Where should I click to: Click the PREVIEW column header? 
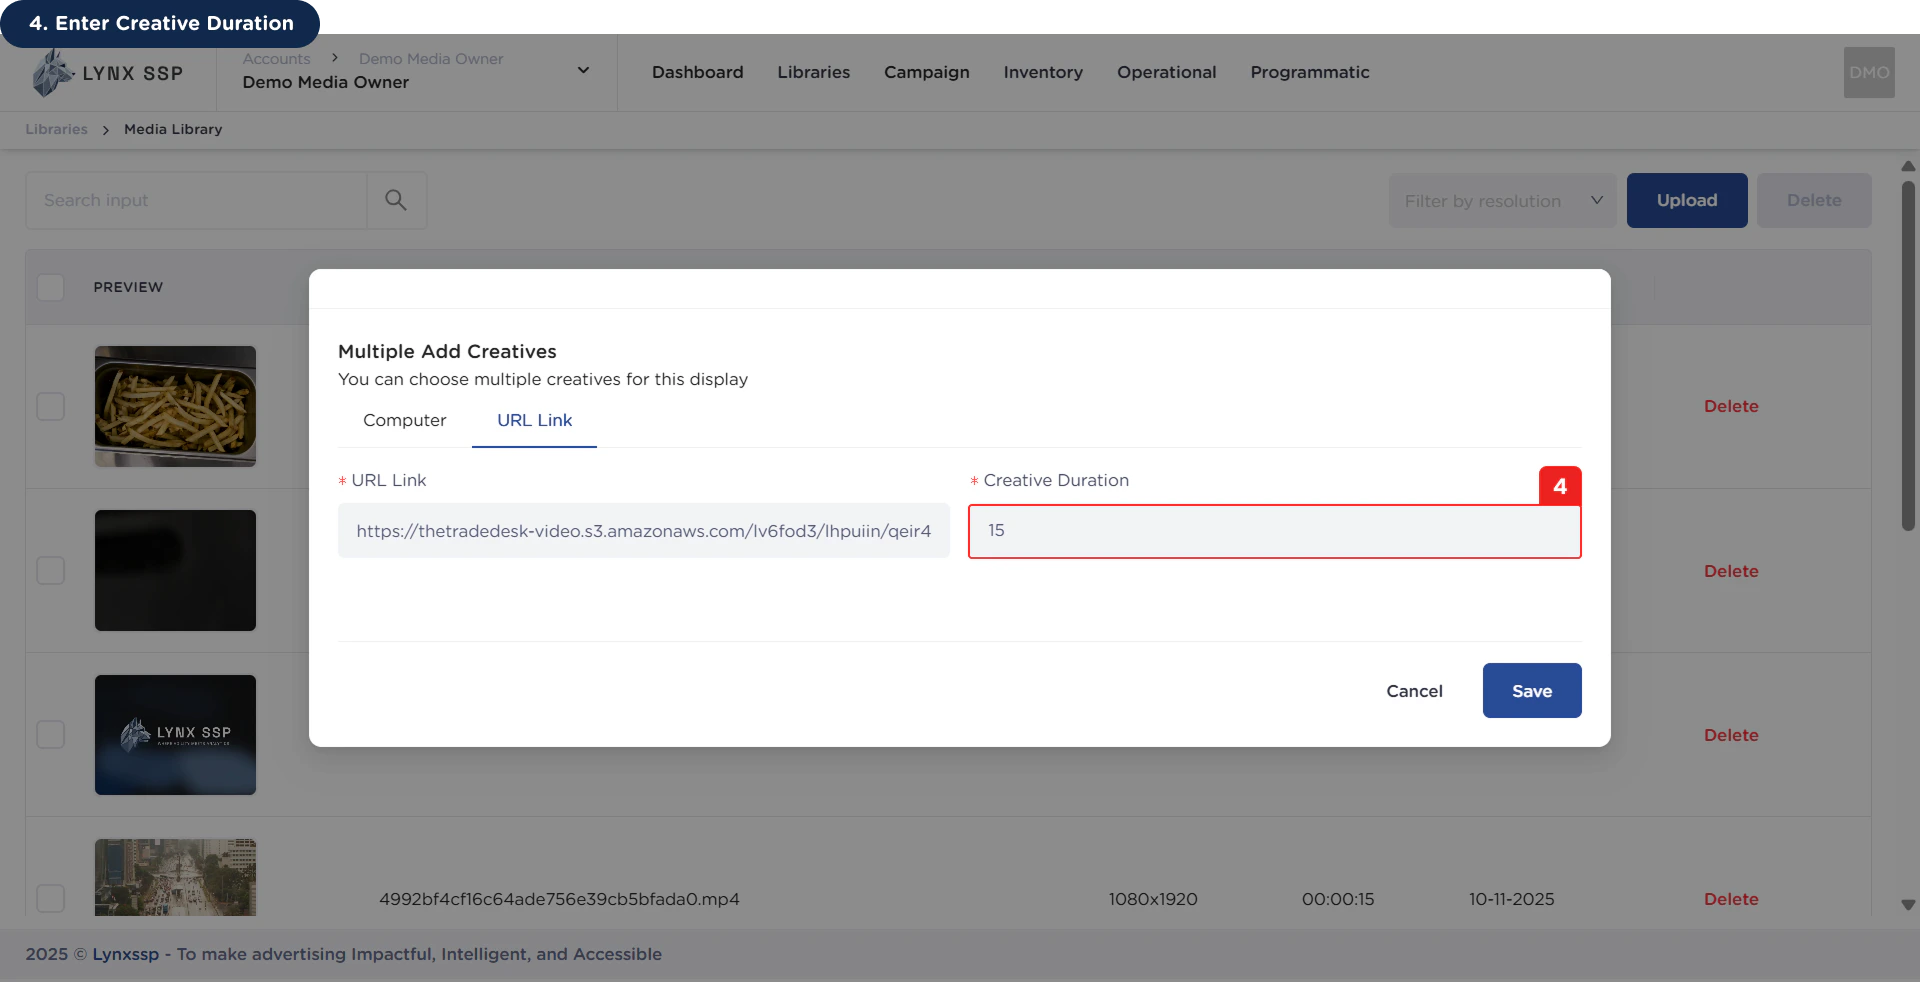pos(128,287)
